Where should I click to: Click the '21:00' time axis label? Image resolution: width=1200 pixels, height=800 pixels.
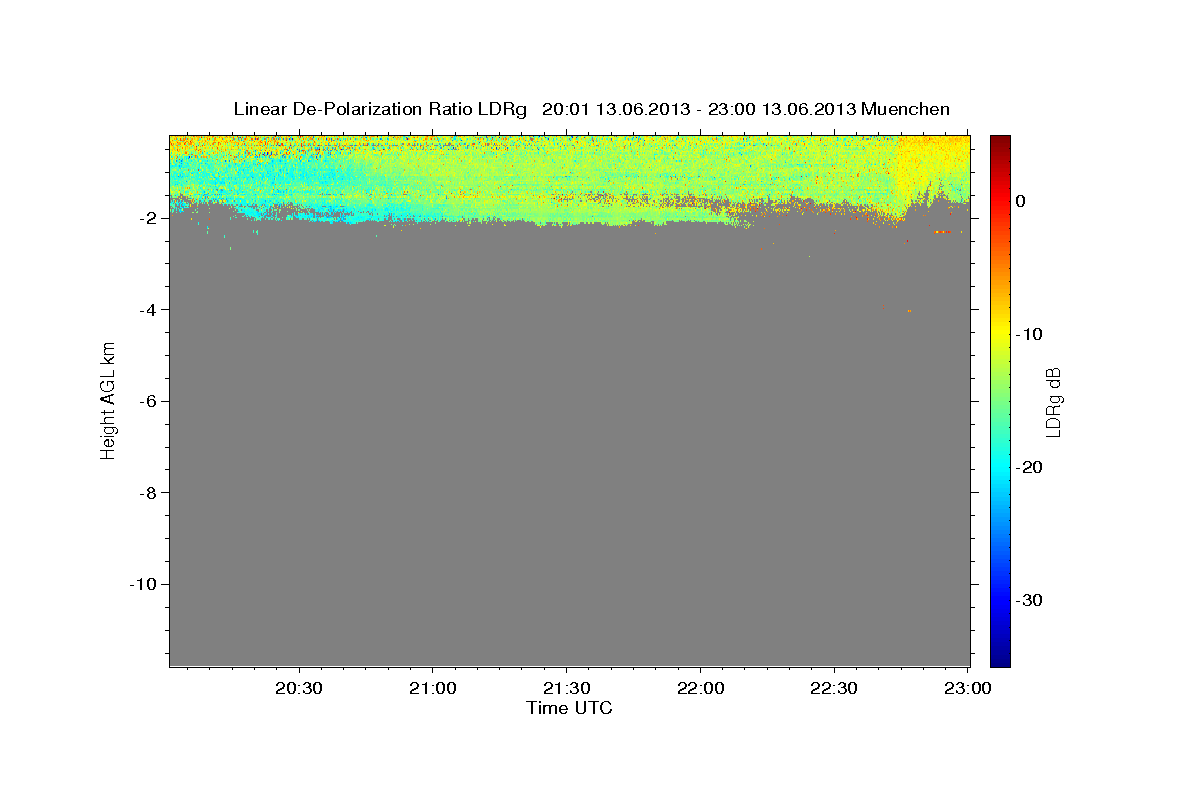(x=433, y=689)
